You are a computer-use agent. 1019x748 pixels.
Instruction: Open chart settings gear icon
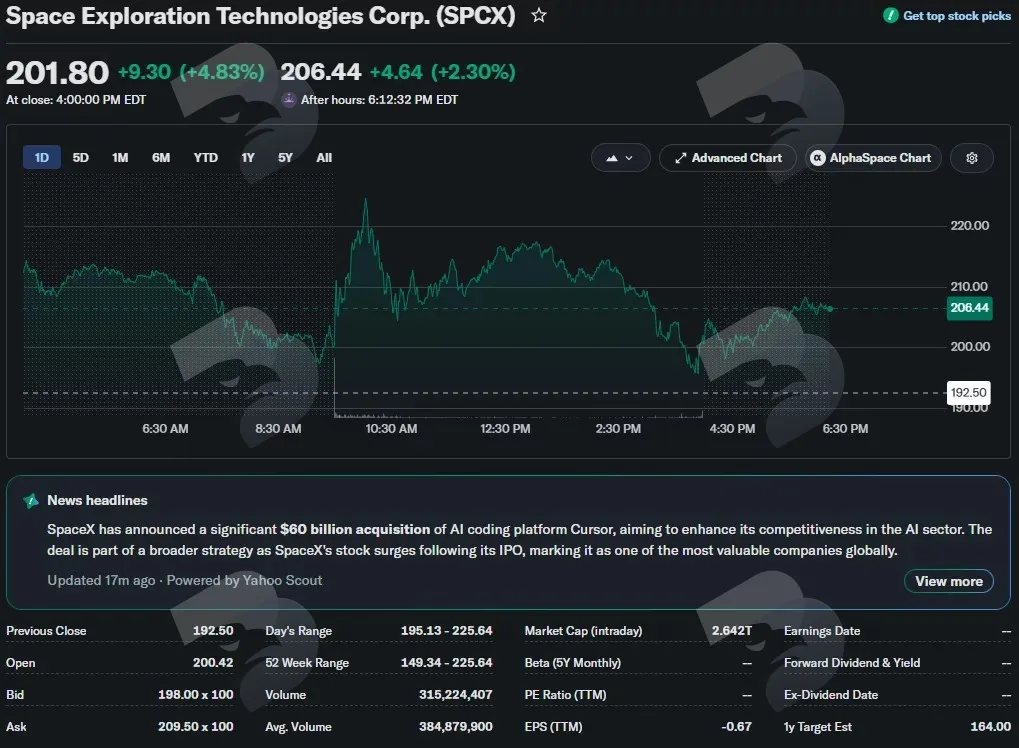pos(972,158)
